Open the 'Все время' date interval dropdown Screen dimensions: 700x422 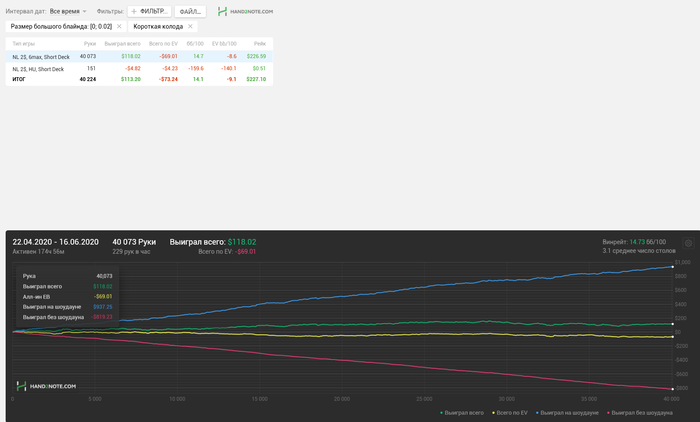coord(68,11)
